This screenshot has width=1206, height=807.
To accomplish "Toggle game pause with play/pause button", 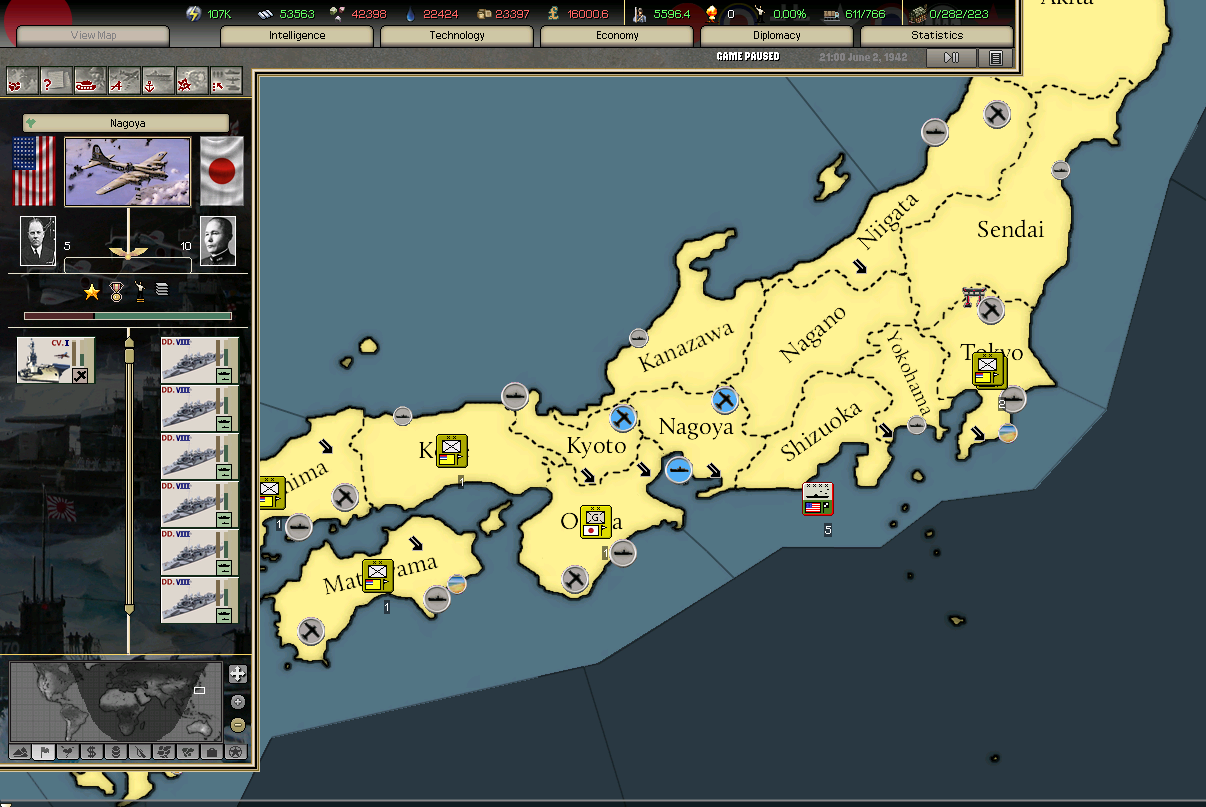I will pyautogui.click(x=951, y=58).
